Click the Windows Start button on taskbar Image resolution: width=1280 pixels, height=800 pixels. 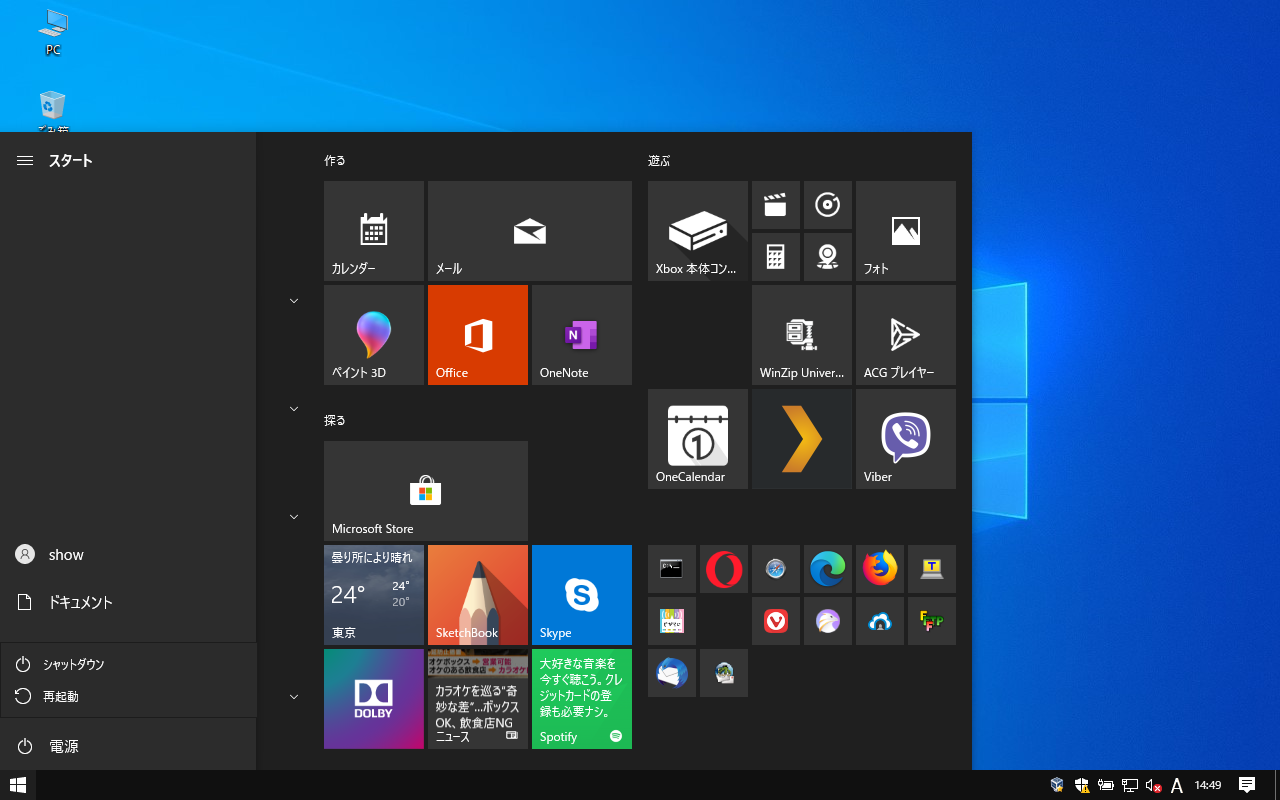tap(18, 785)
